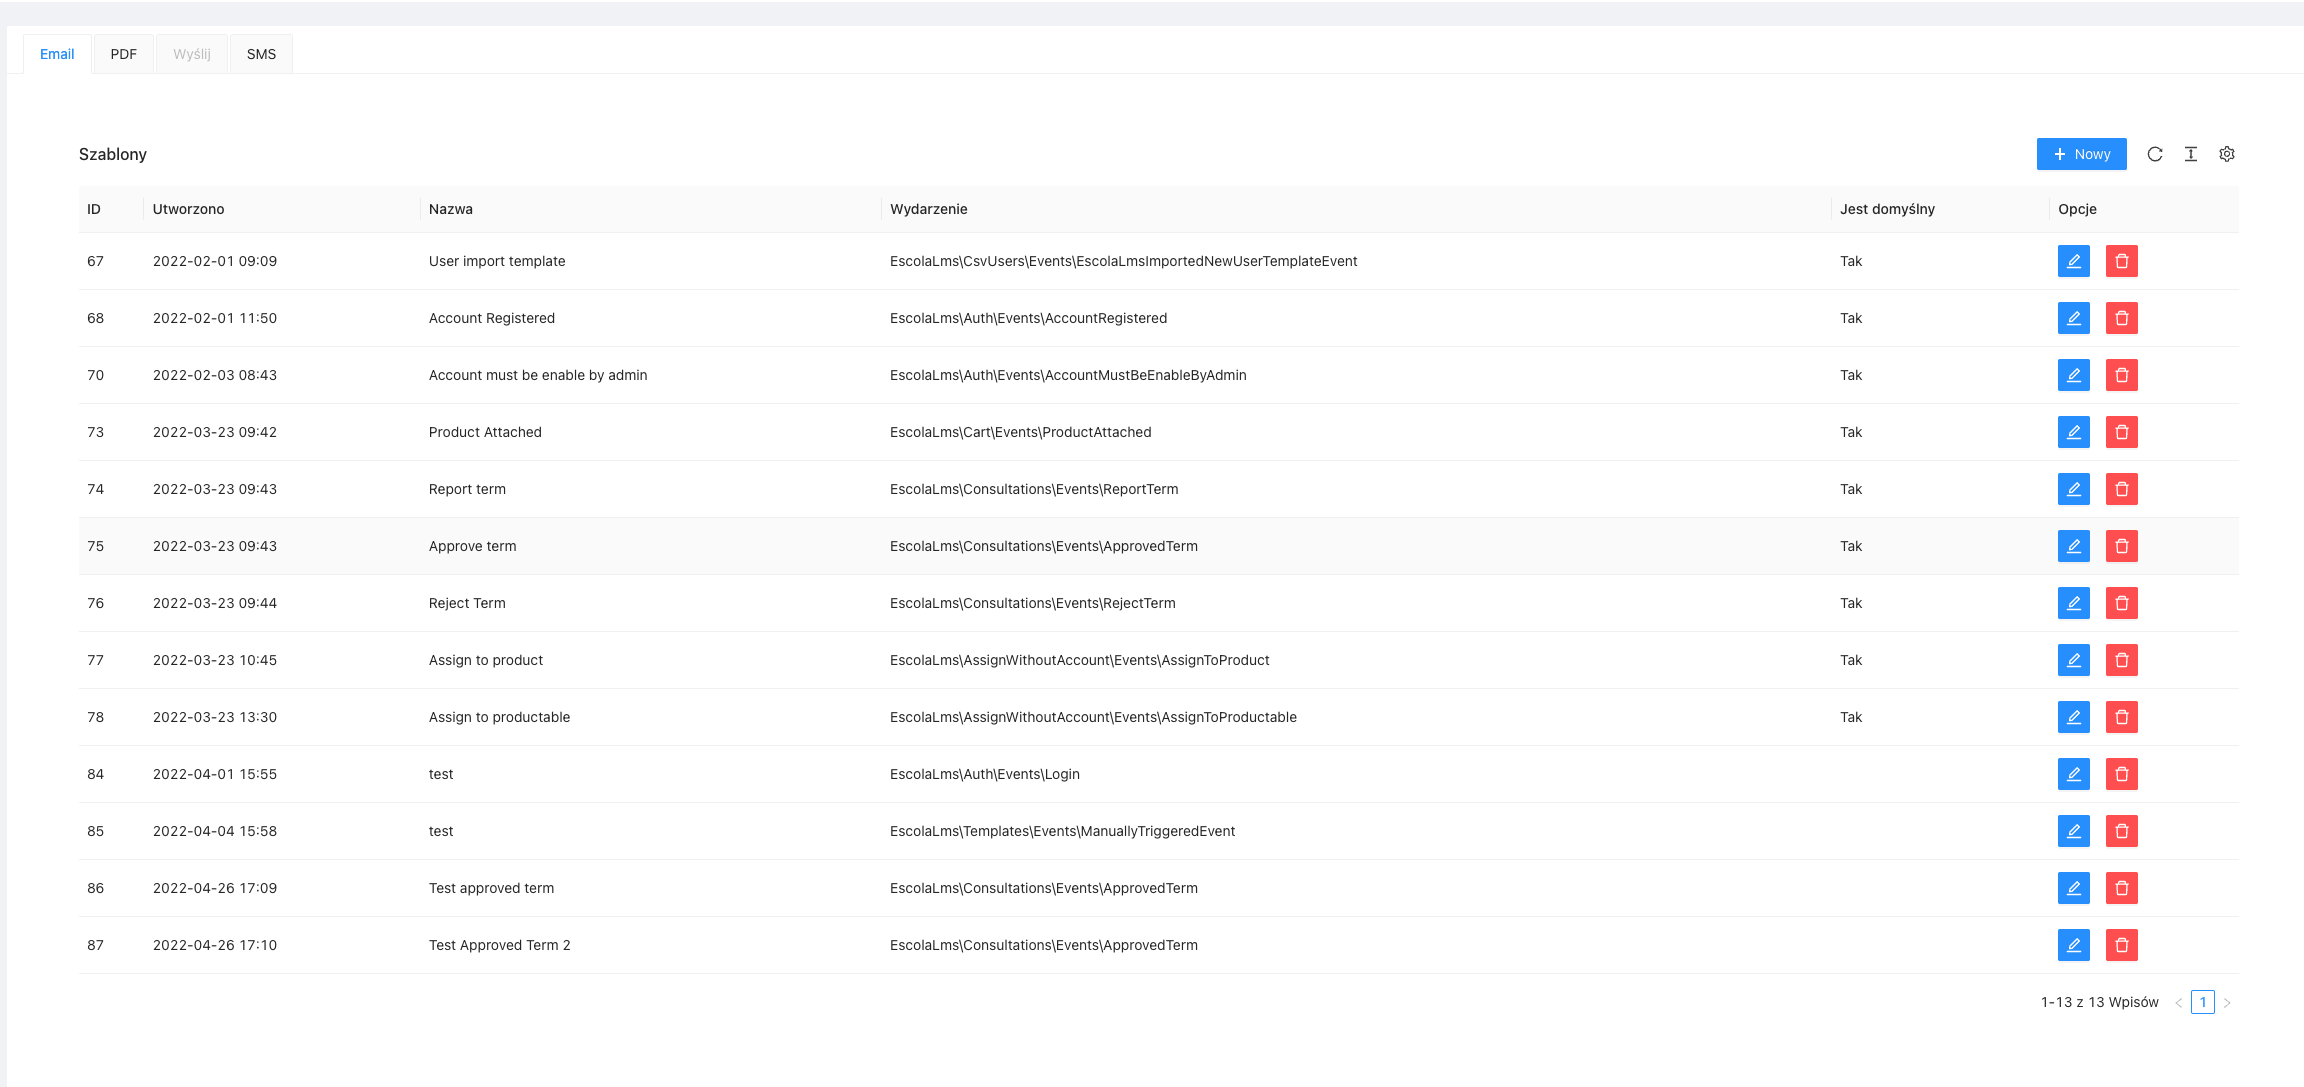Edit the 'test' template created 2022-04-01
The height and width of the screenshot is (1087, 2304).
pyautogui.click(x=2074, y=774)
